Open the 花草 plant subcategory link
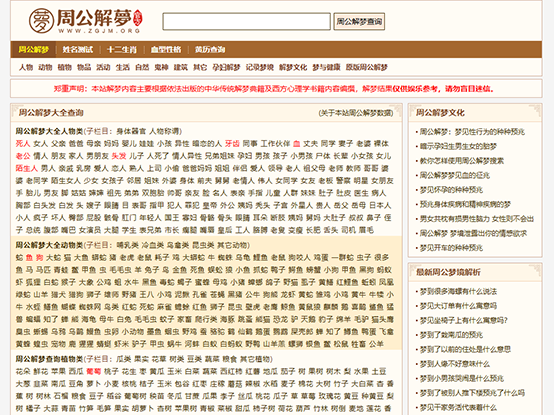 [159, 359]
